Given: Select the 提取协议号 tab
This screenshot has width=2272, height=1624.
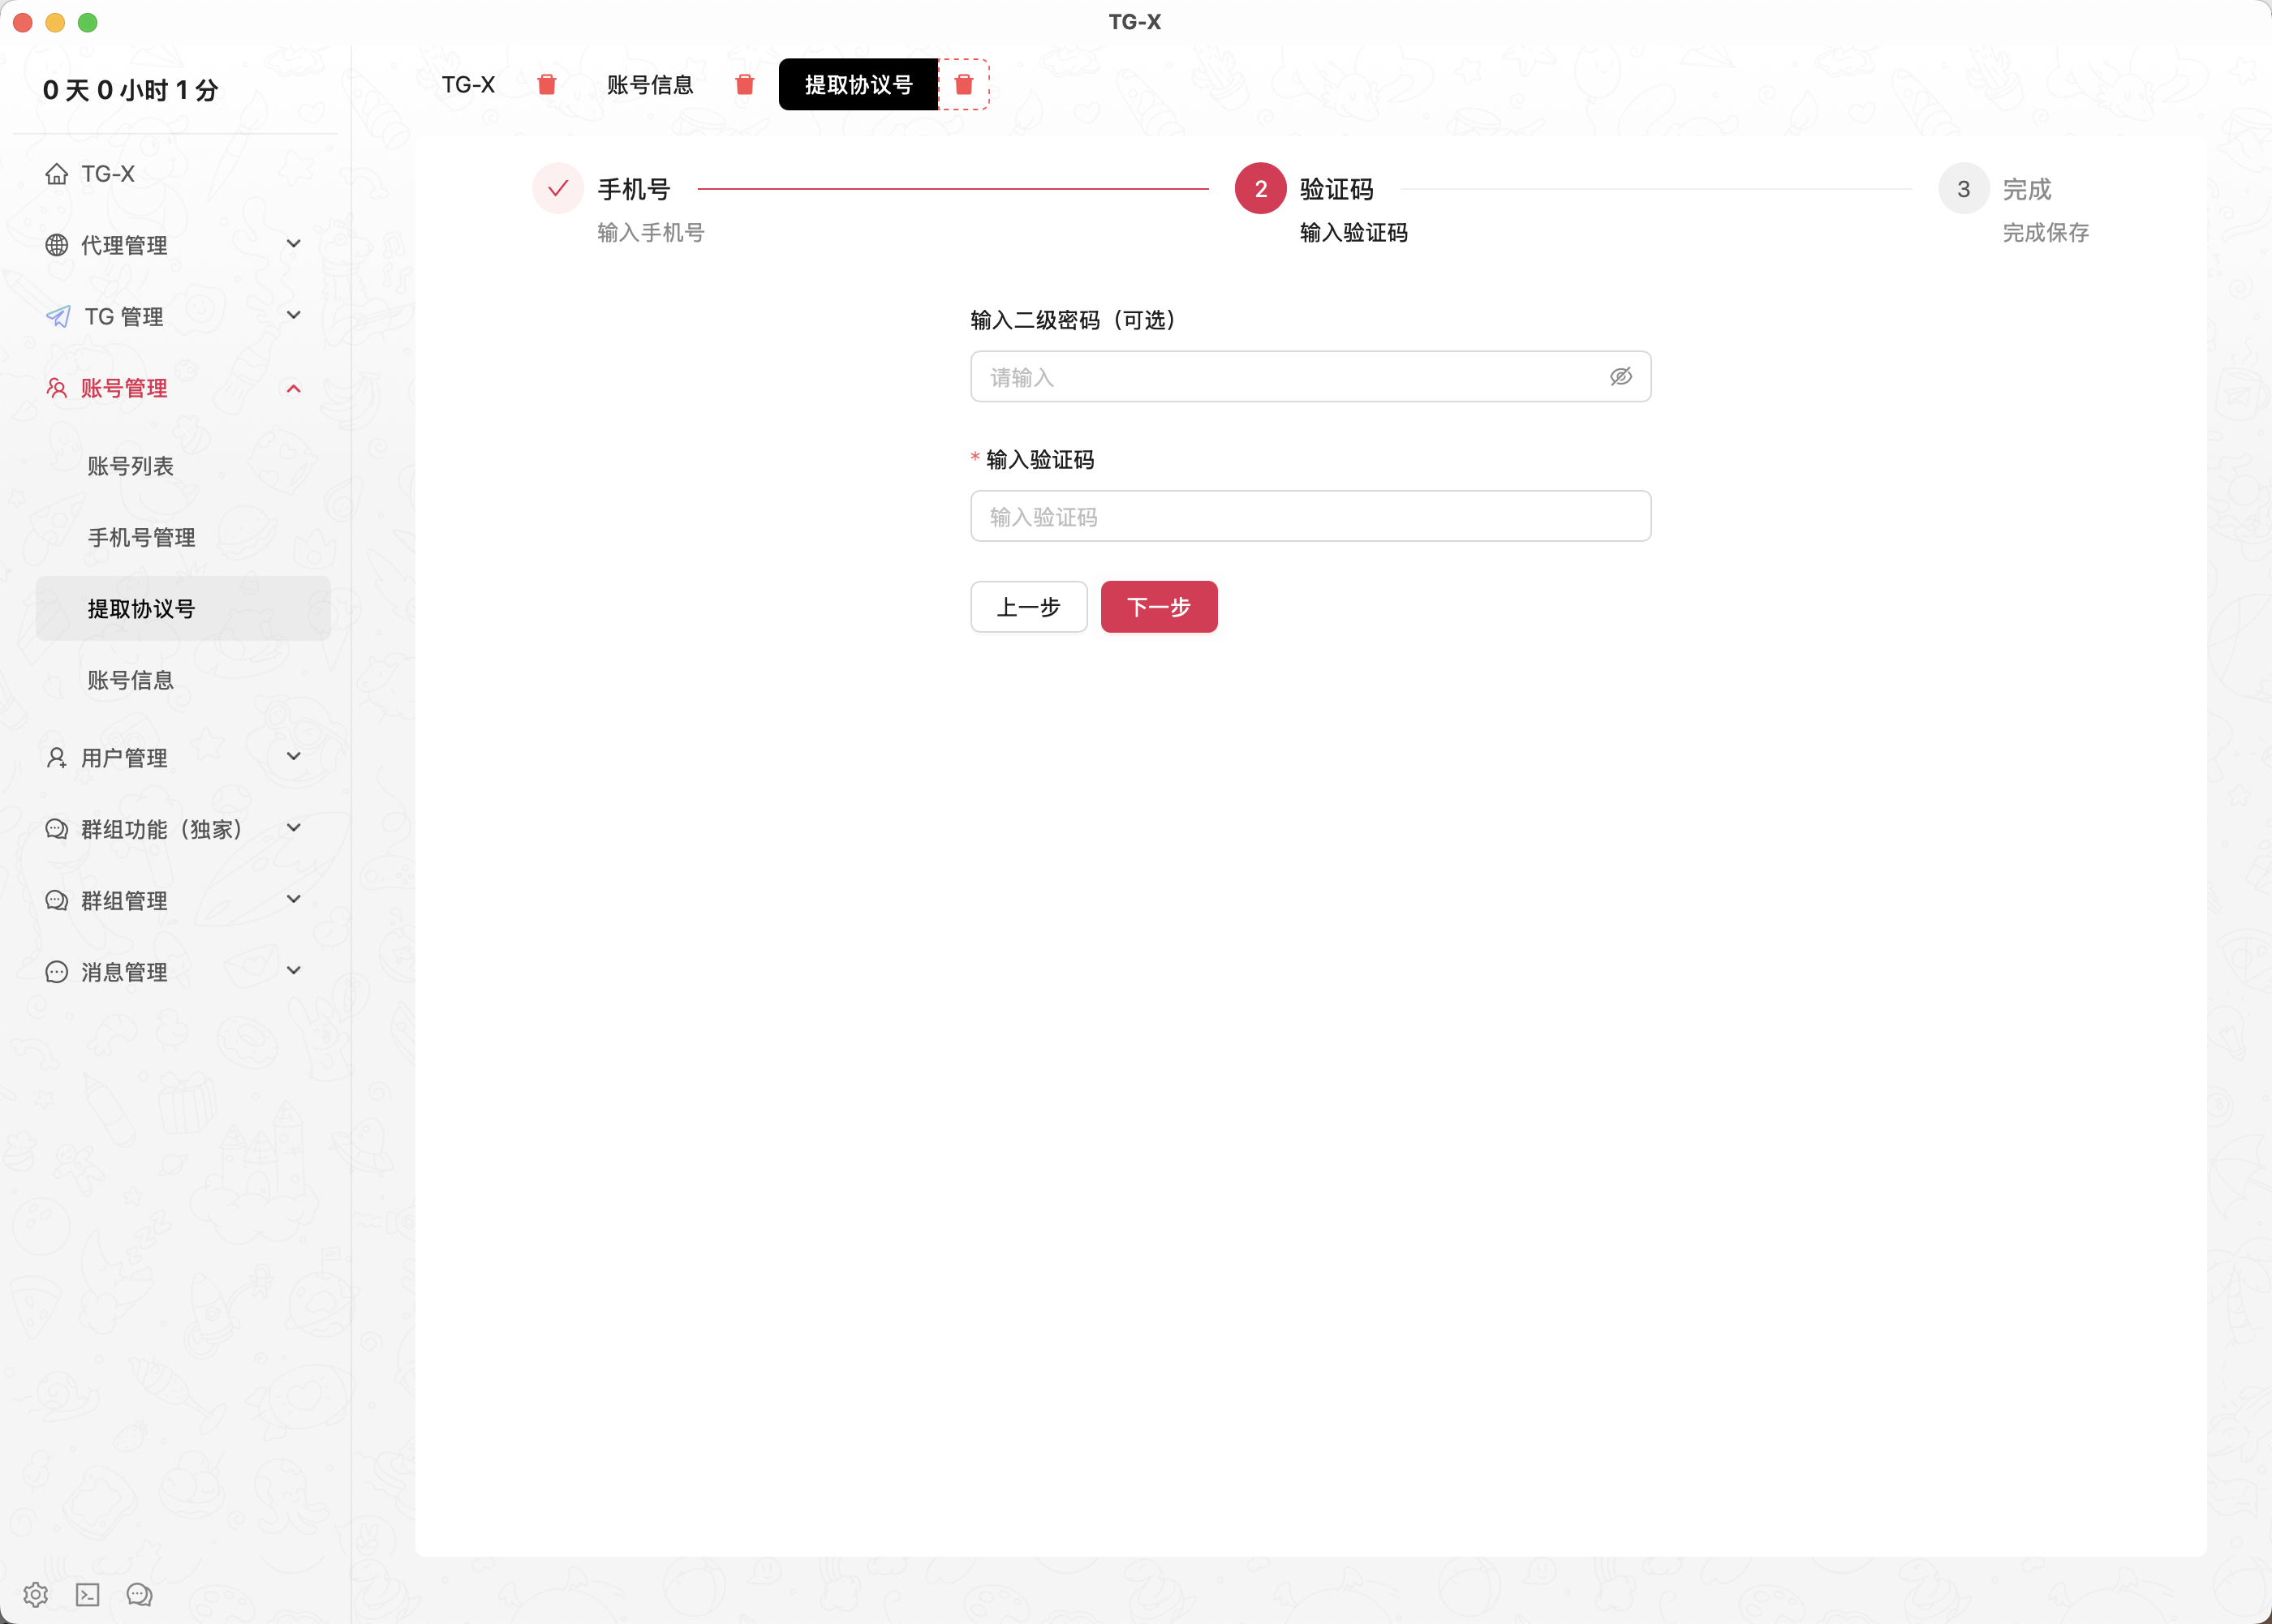Looking at the screenshot, I should click(x=859, y=85).
